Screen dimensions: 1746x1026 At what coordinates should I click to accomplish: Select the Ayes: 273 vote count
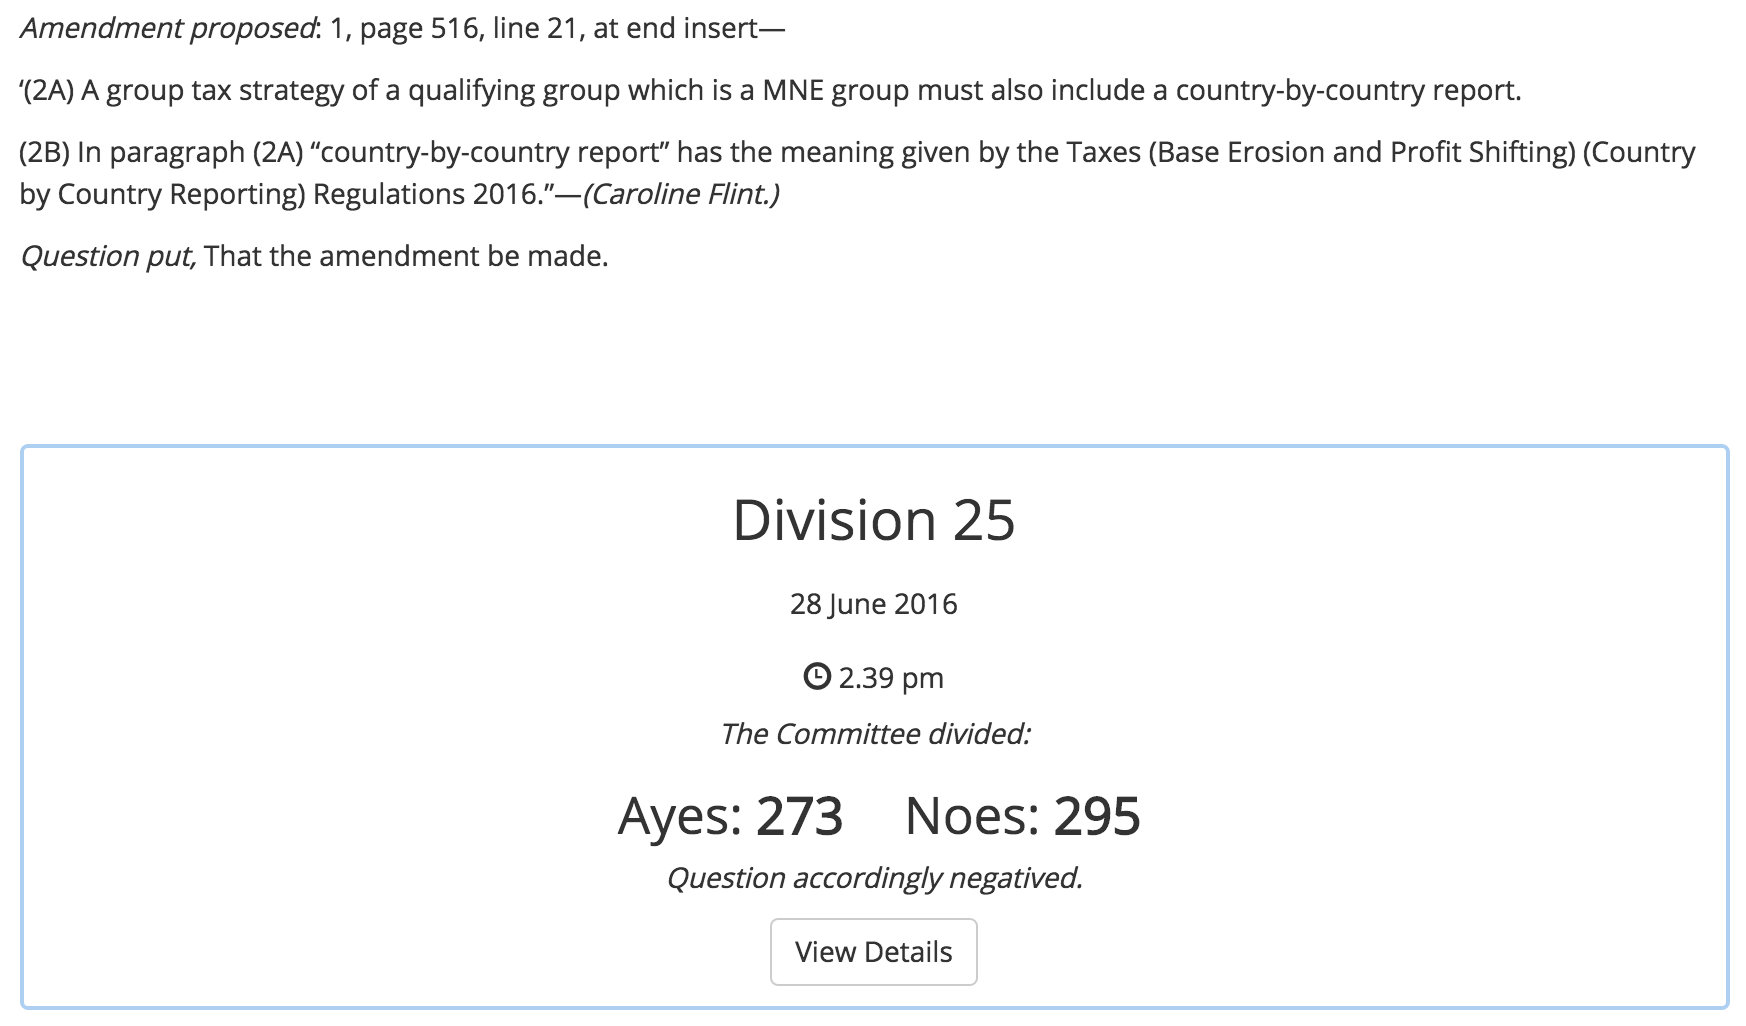[x=730, y=816]
